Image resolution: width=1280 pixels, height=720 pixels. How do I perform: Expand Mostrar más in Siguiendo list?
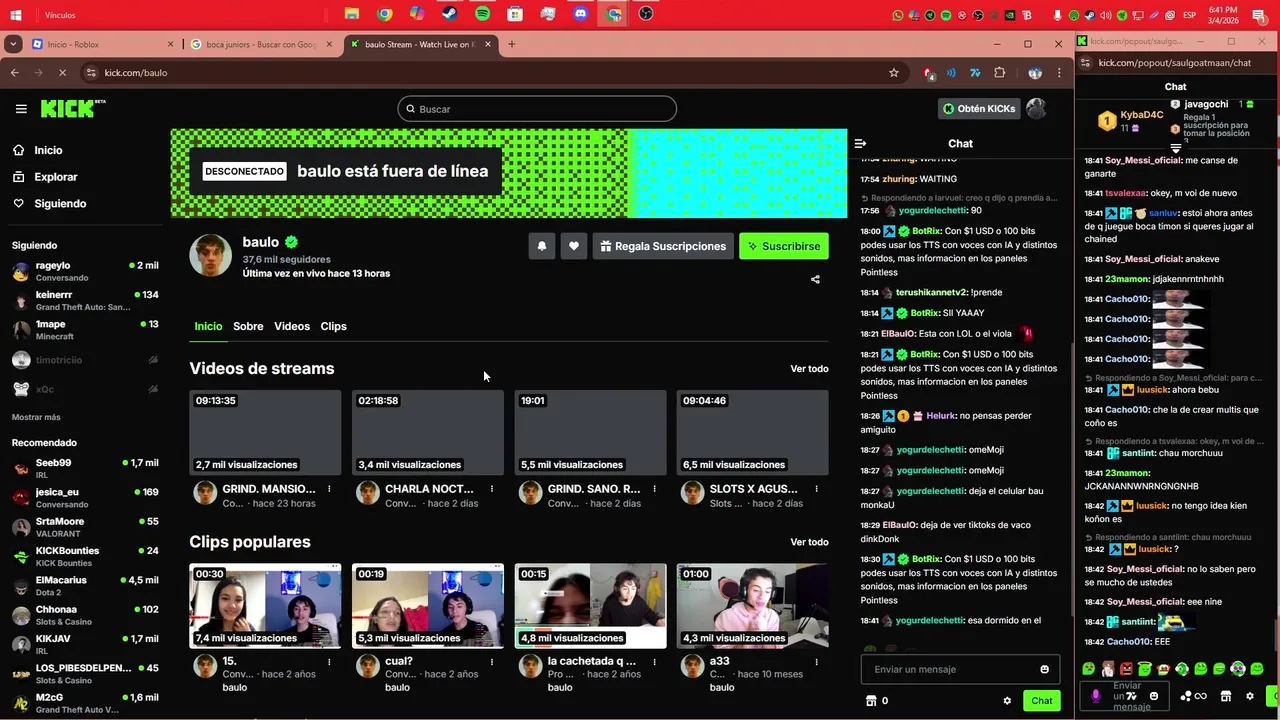(36, 417)
